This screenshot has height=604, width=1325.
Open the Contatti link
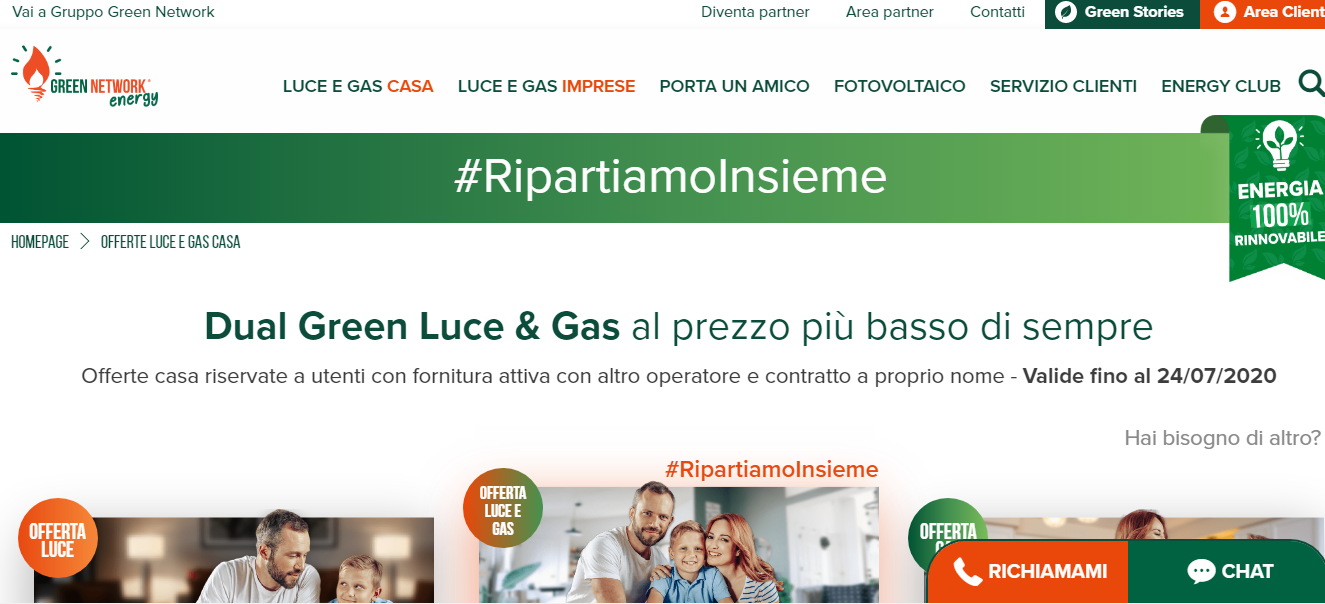997,12
